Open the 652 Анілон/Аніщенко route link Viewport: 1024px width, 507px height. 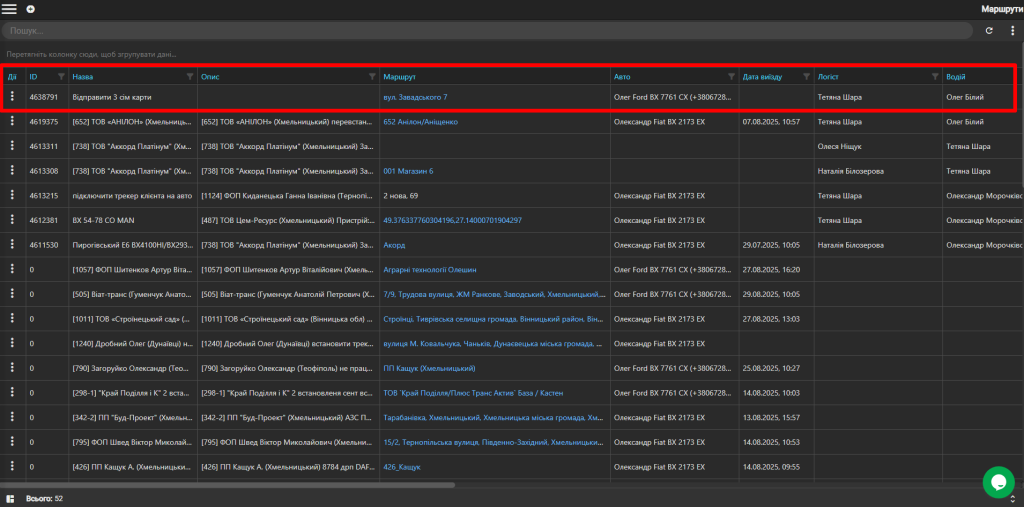(421, 122)
